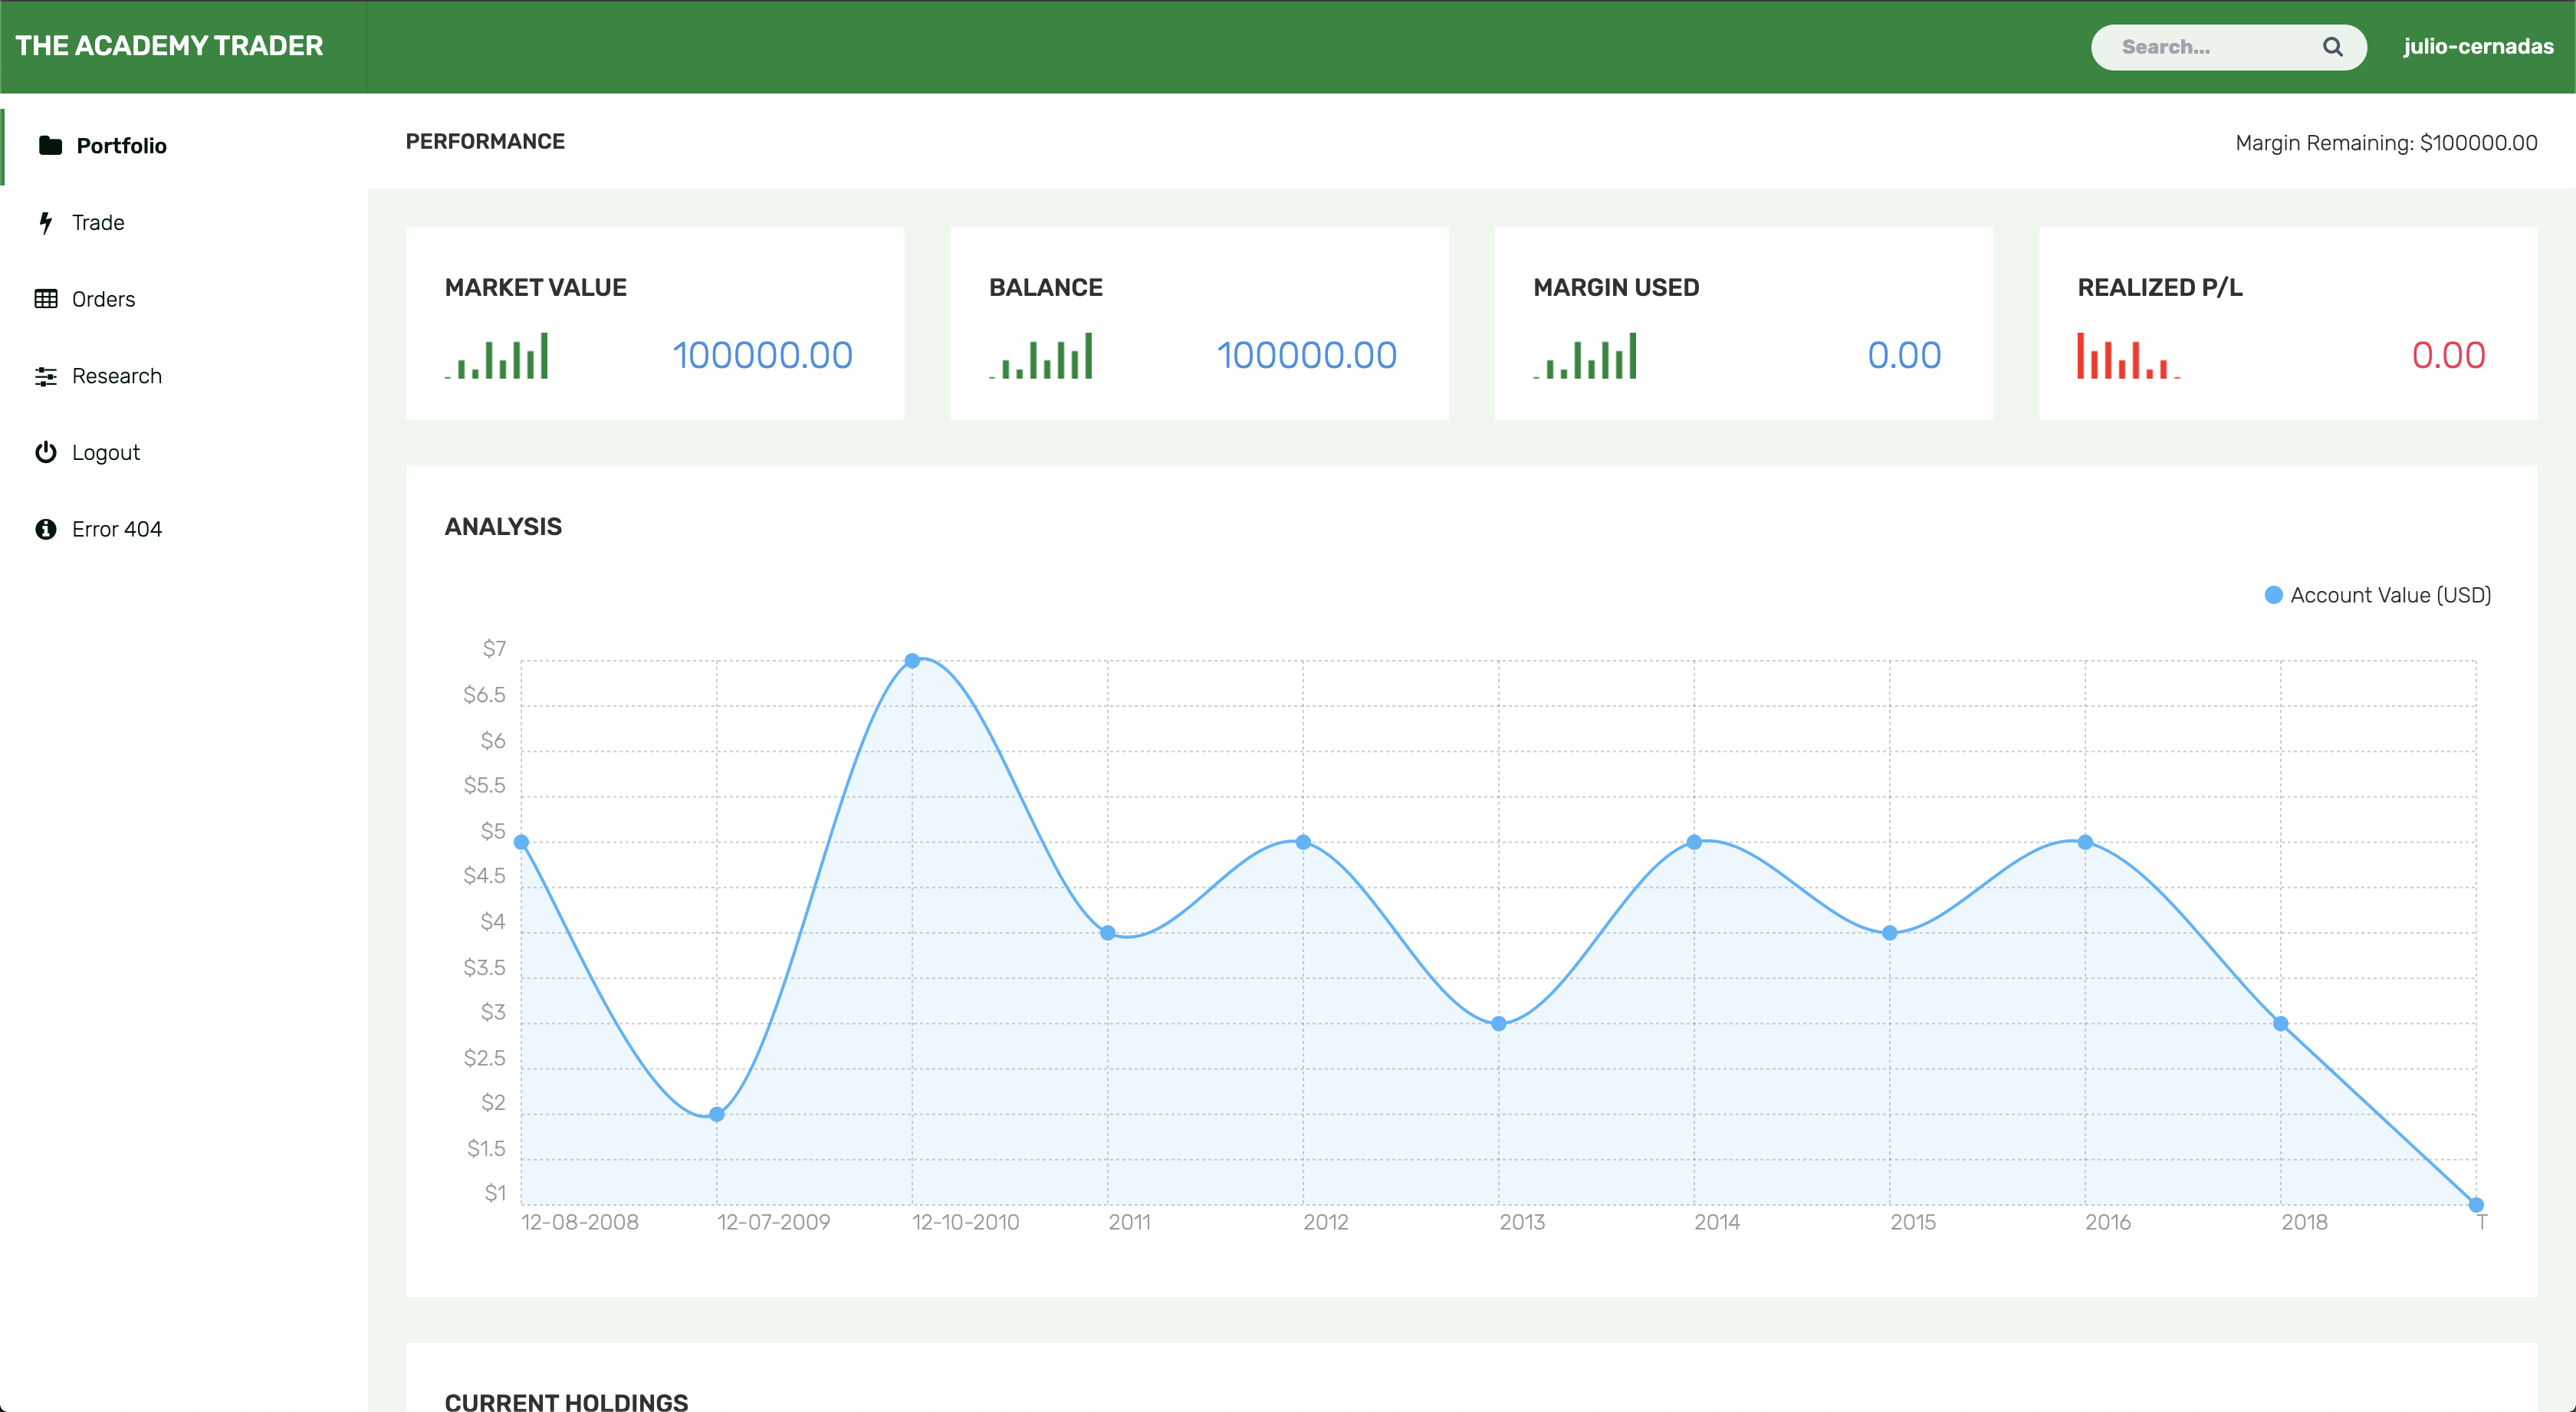
Task: Click the Logout power icon
Action: point(46,452)
